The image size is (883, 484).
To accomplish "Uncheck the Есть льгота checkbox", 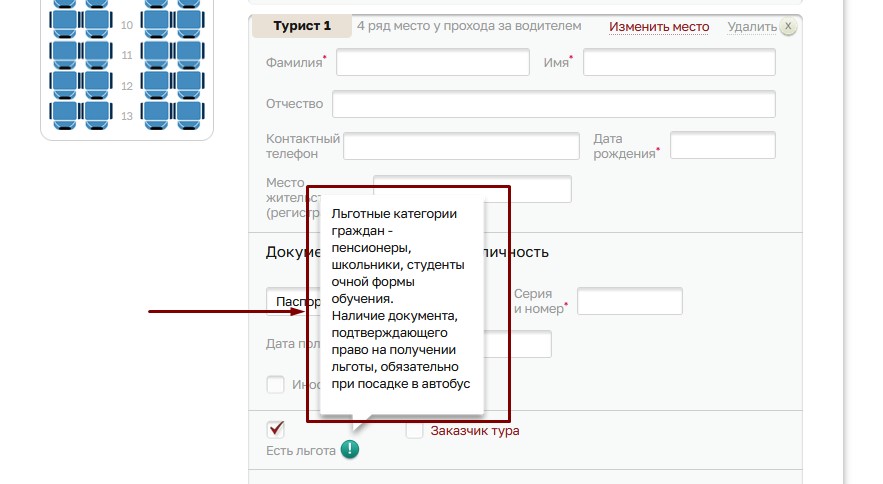I will 276,430.
